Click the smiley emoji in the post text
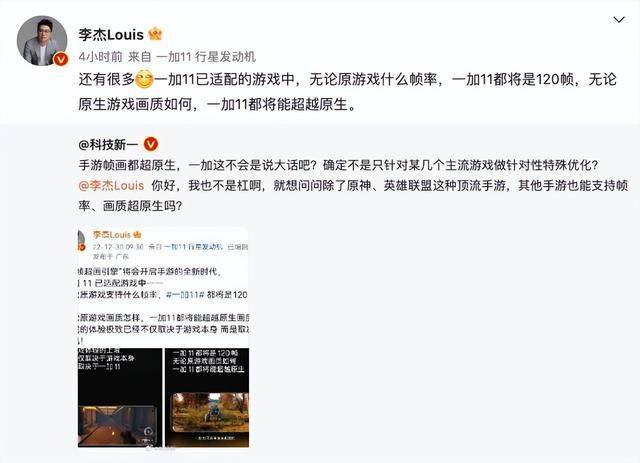Image resolution: width=640 pixels, height=463 pixels. (144, 79)
